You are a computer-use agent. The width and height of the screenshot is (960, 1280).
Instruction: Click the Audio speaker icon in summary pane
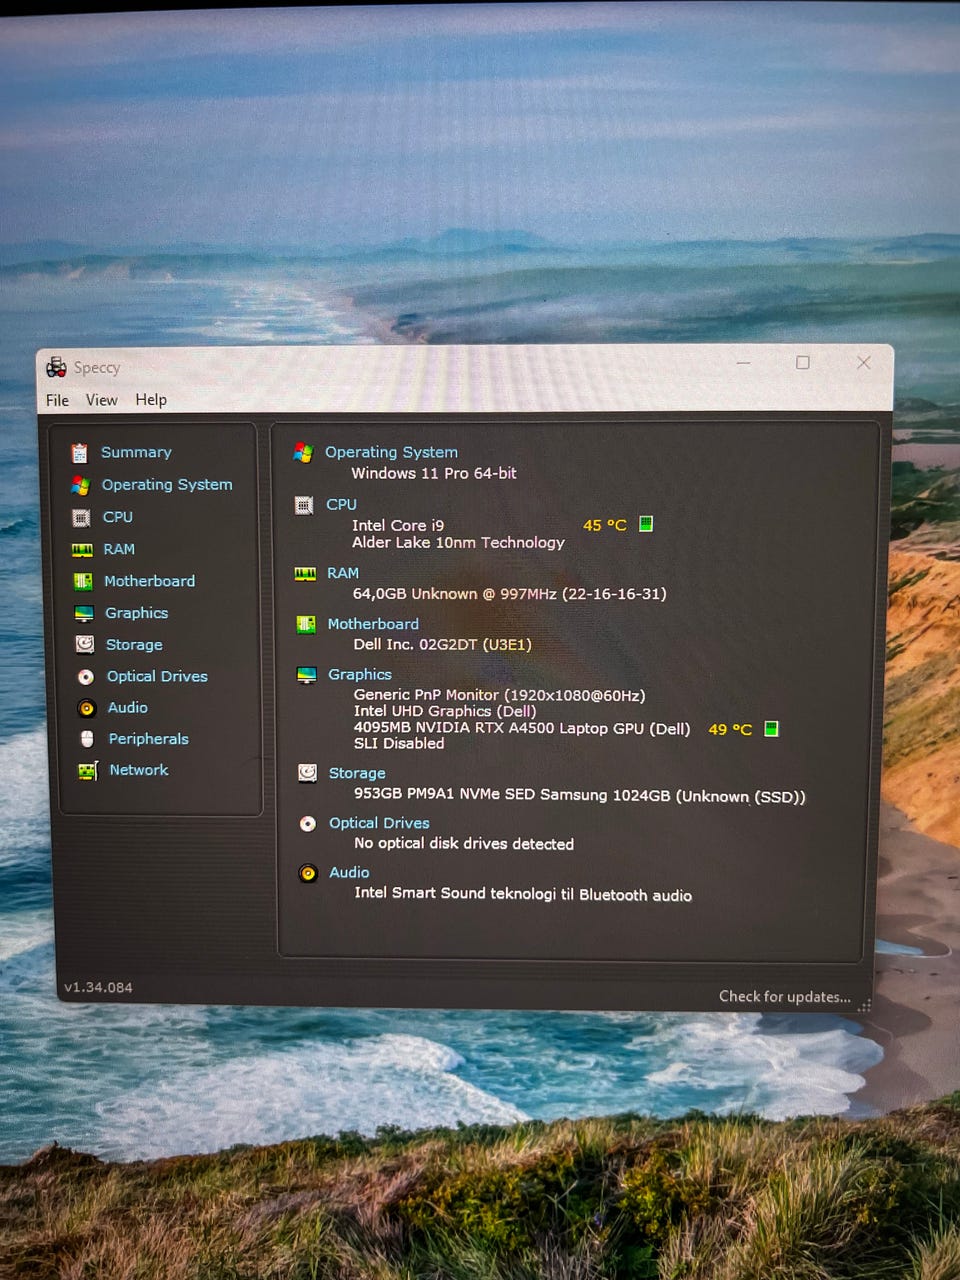[308, 873]
